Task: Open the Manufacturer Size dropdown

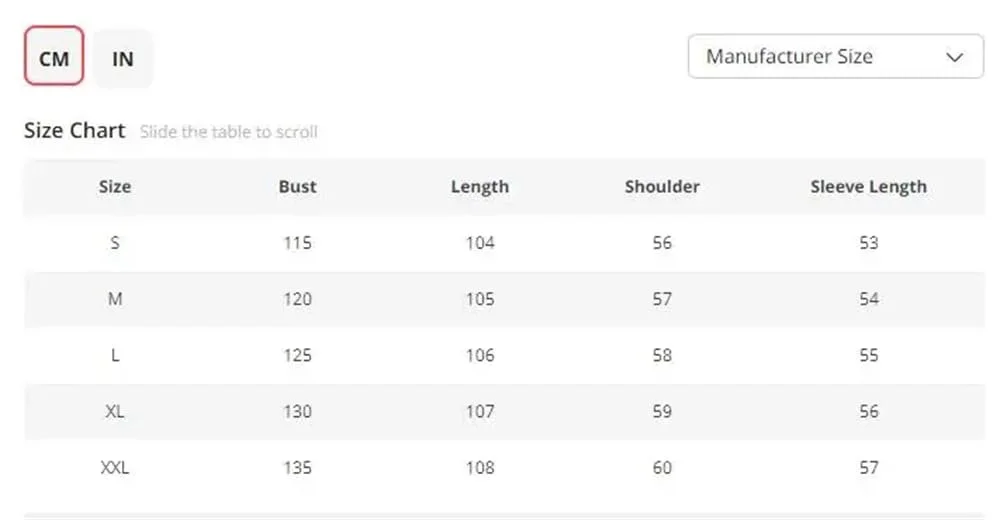Action: [x=835, y=57]
